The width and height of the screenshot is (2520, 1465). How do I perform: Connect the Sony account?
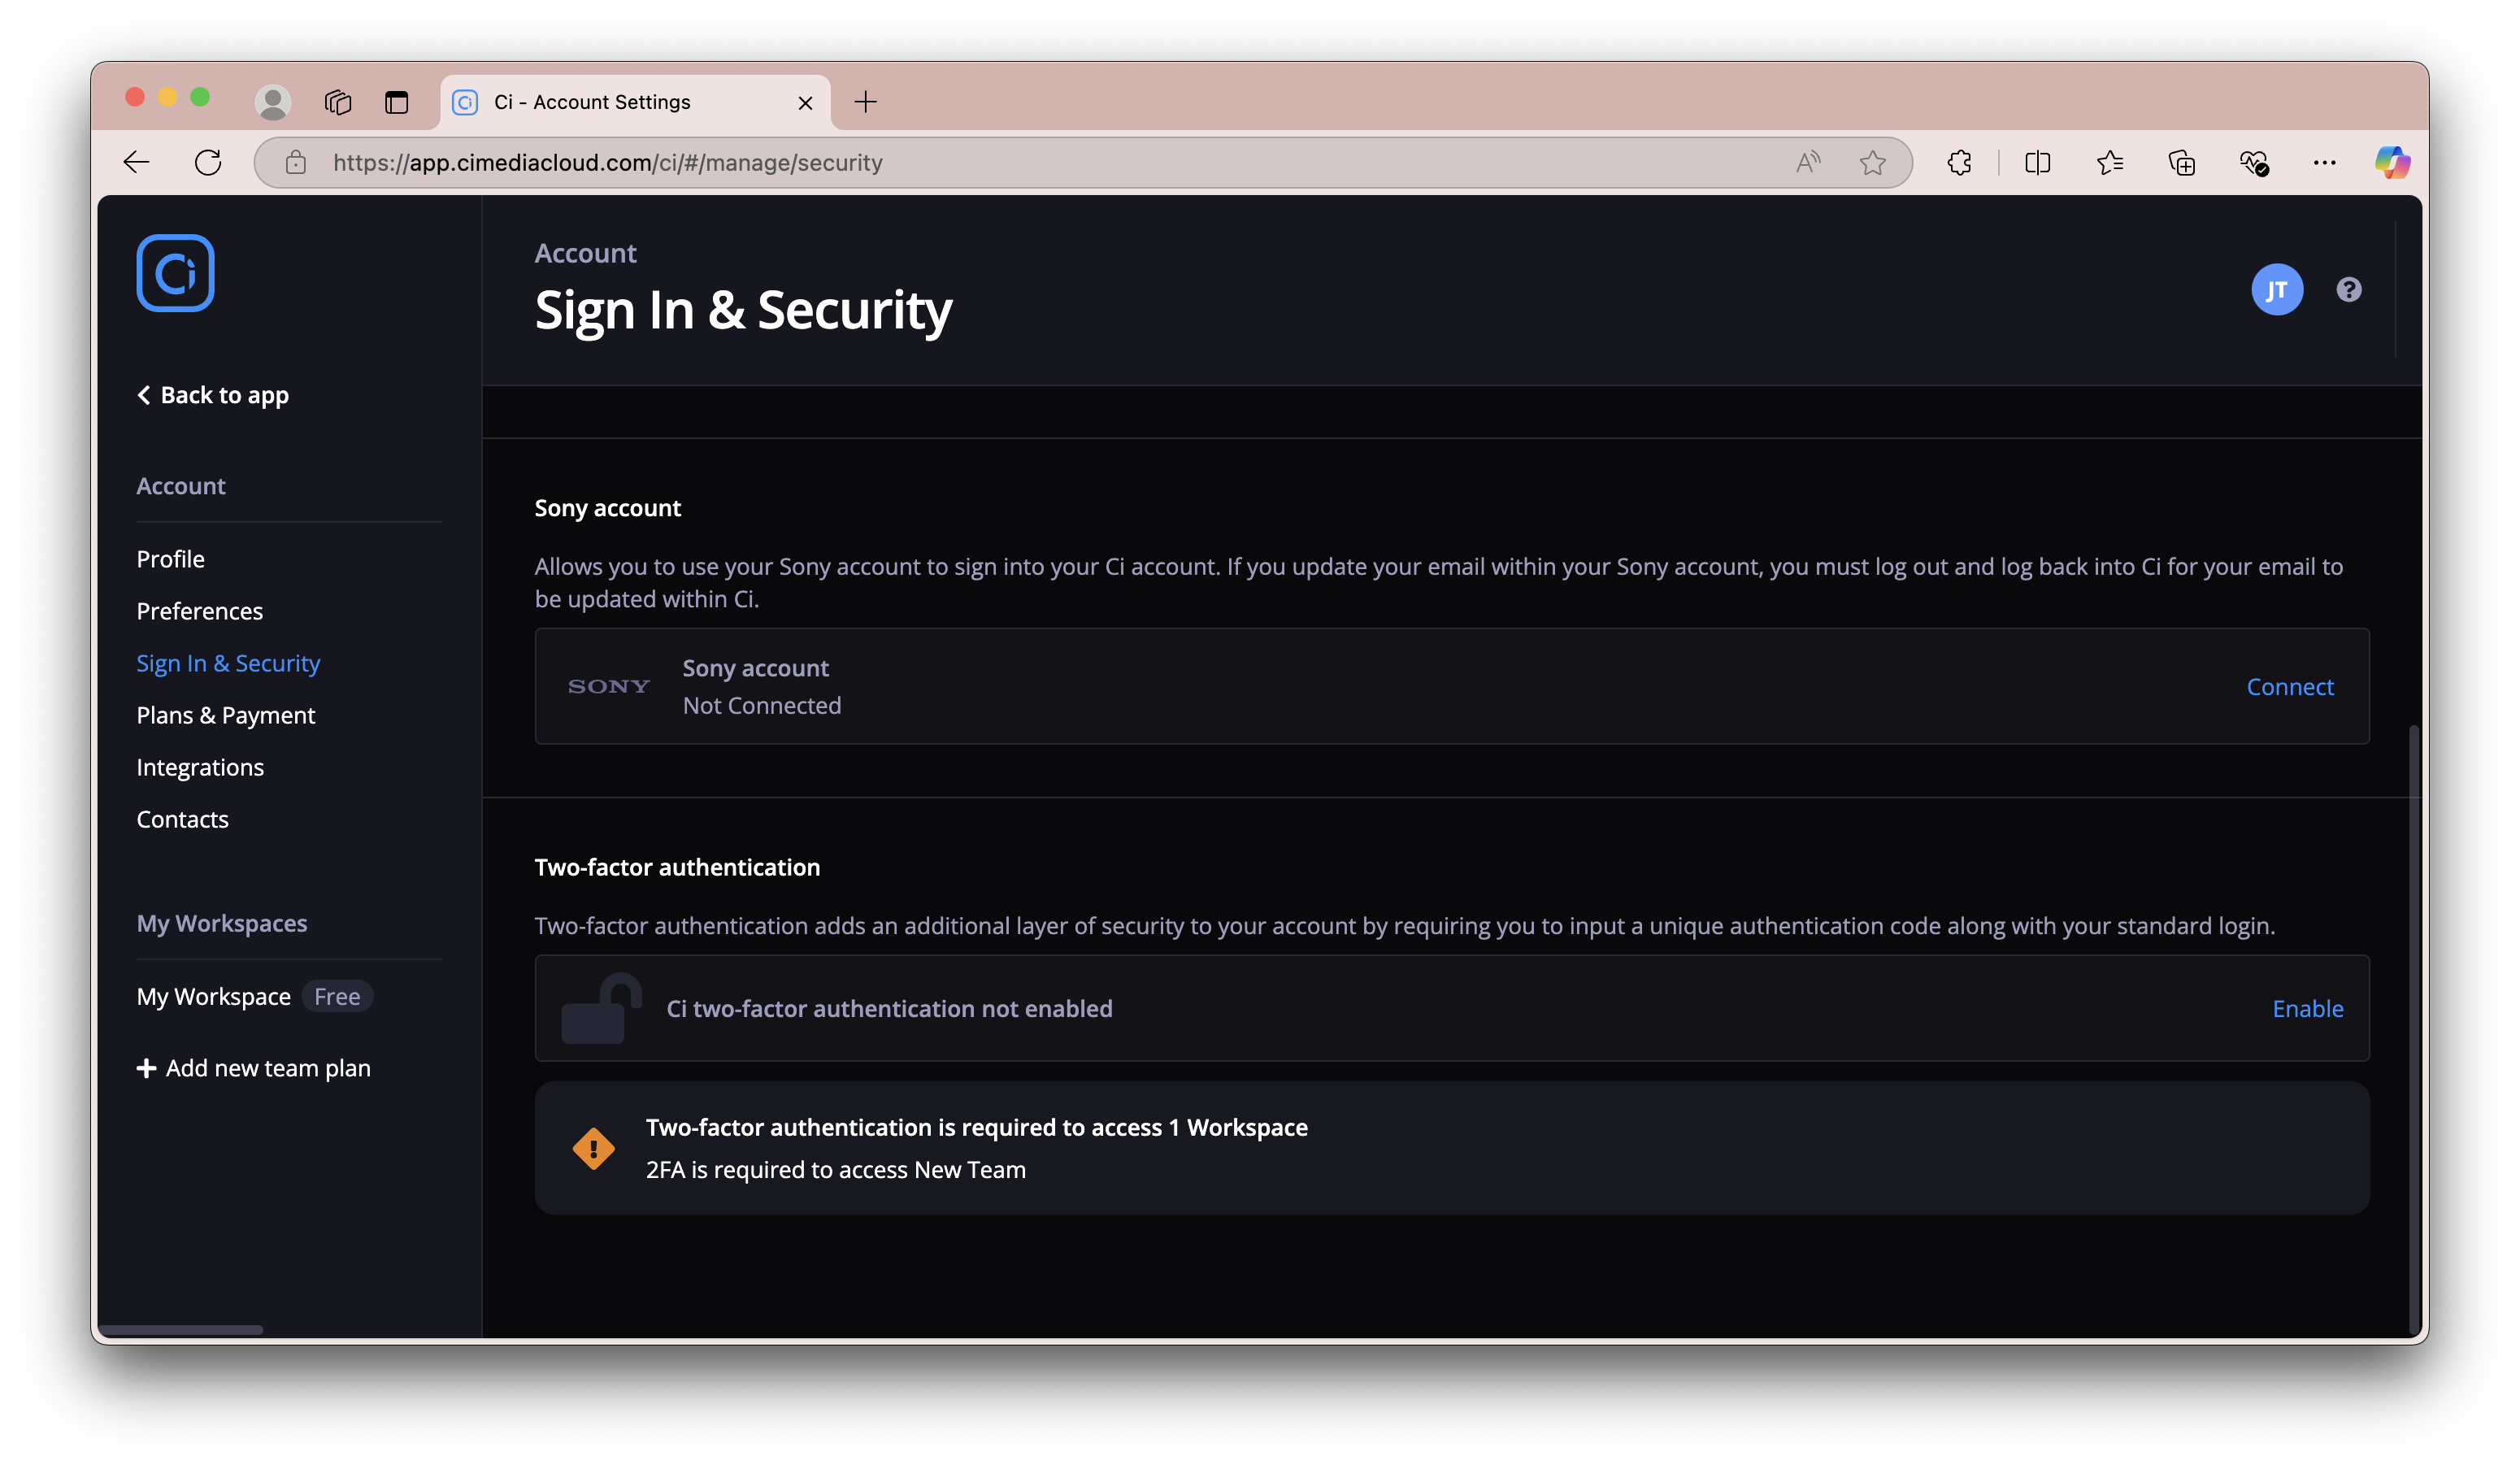[x=2290, y=687]
